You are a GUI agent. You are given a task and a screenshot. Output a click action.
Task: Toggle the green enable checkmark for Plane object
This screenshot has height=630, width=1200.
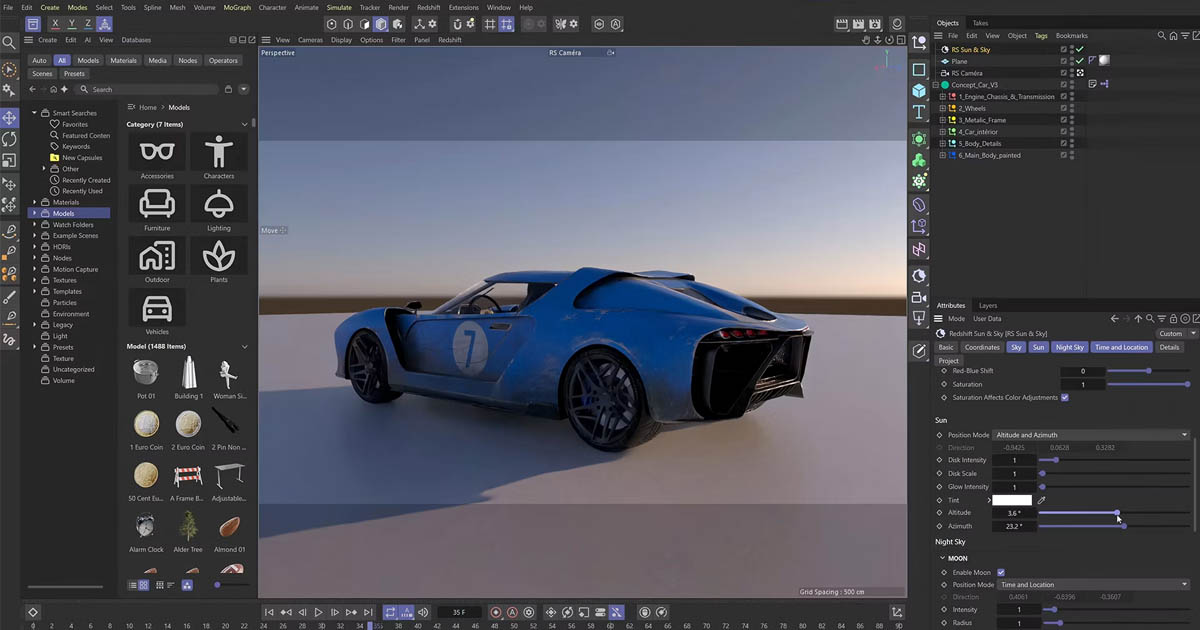1080,61
